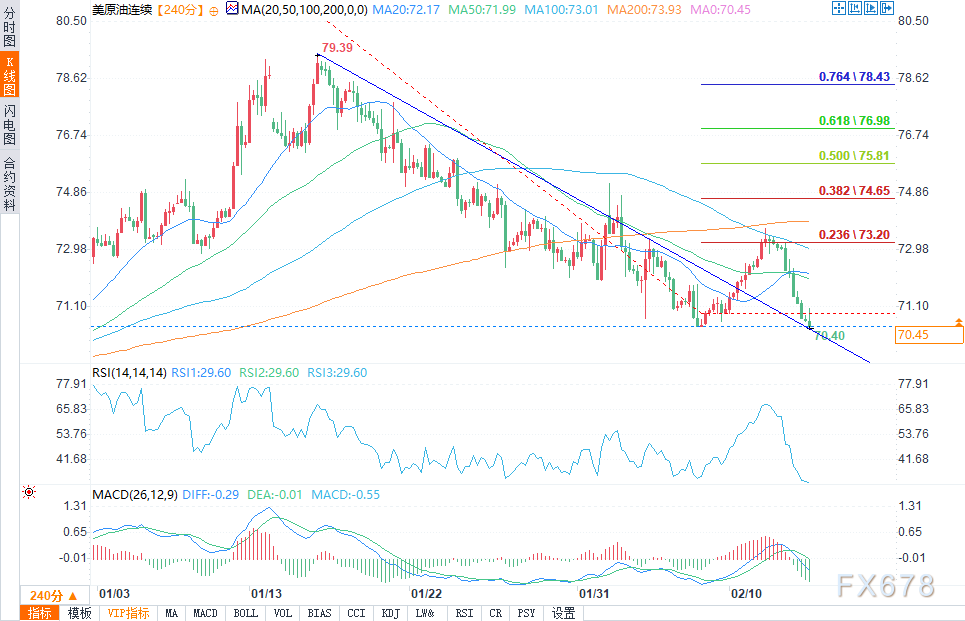Image resolution: width=965 pixels, height=621 pixels.
Task: Click the last chart-control icon at top right
Action: pos(885,8)
